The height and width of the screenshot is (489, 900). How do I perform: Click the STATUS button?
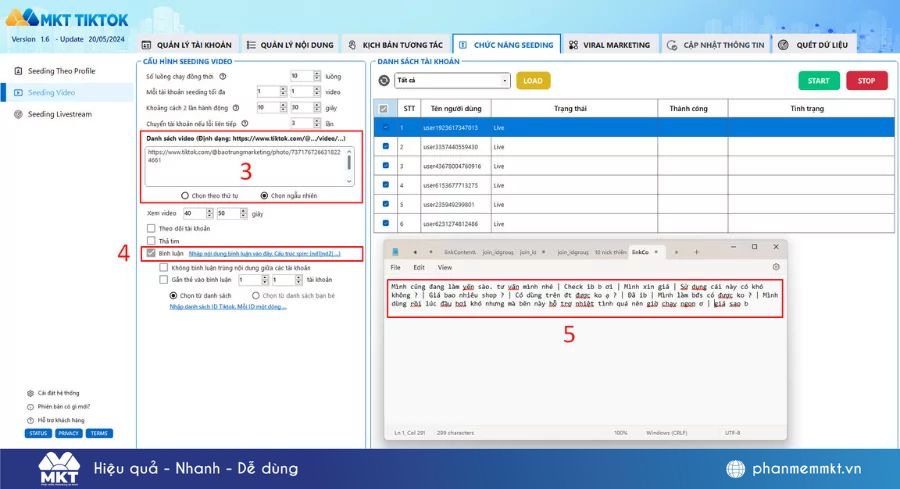pos(38,433)
